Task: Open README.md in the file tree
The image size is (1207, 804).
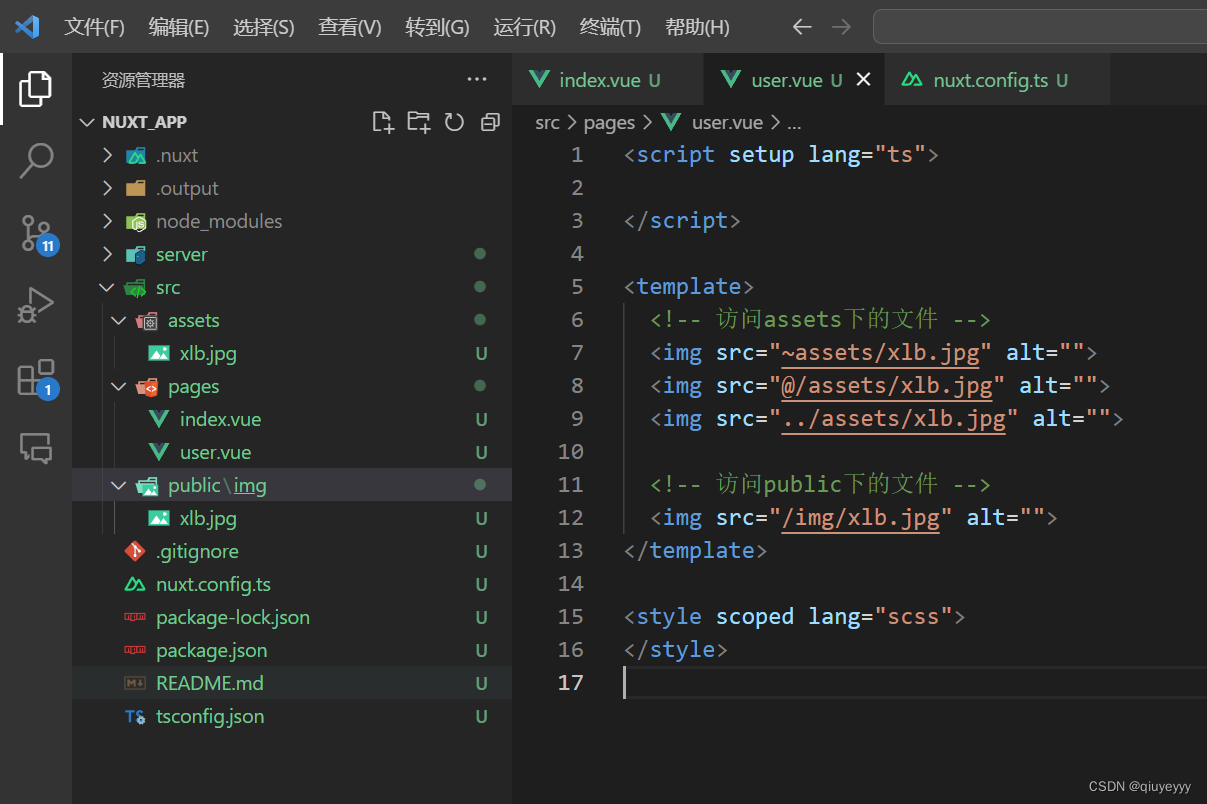Action: [x=210, y=683]
